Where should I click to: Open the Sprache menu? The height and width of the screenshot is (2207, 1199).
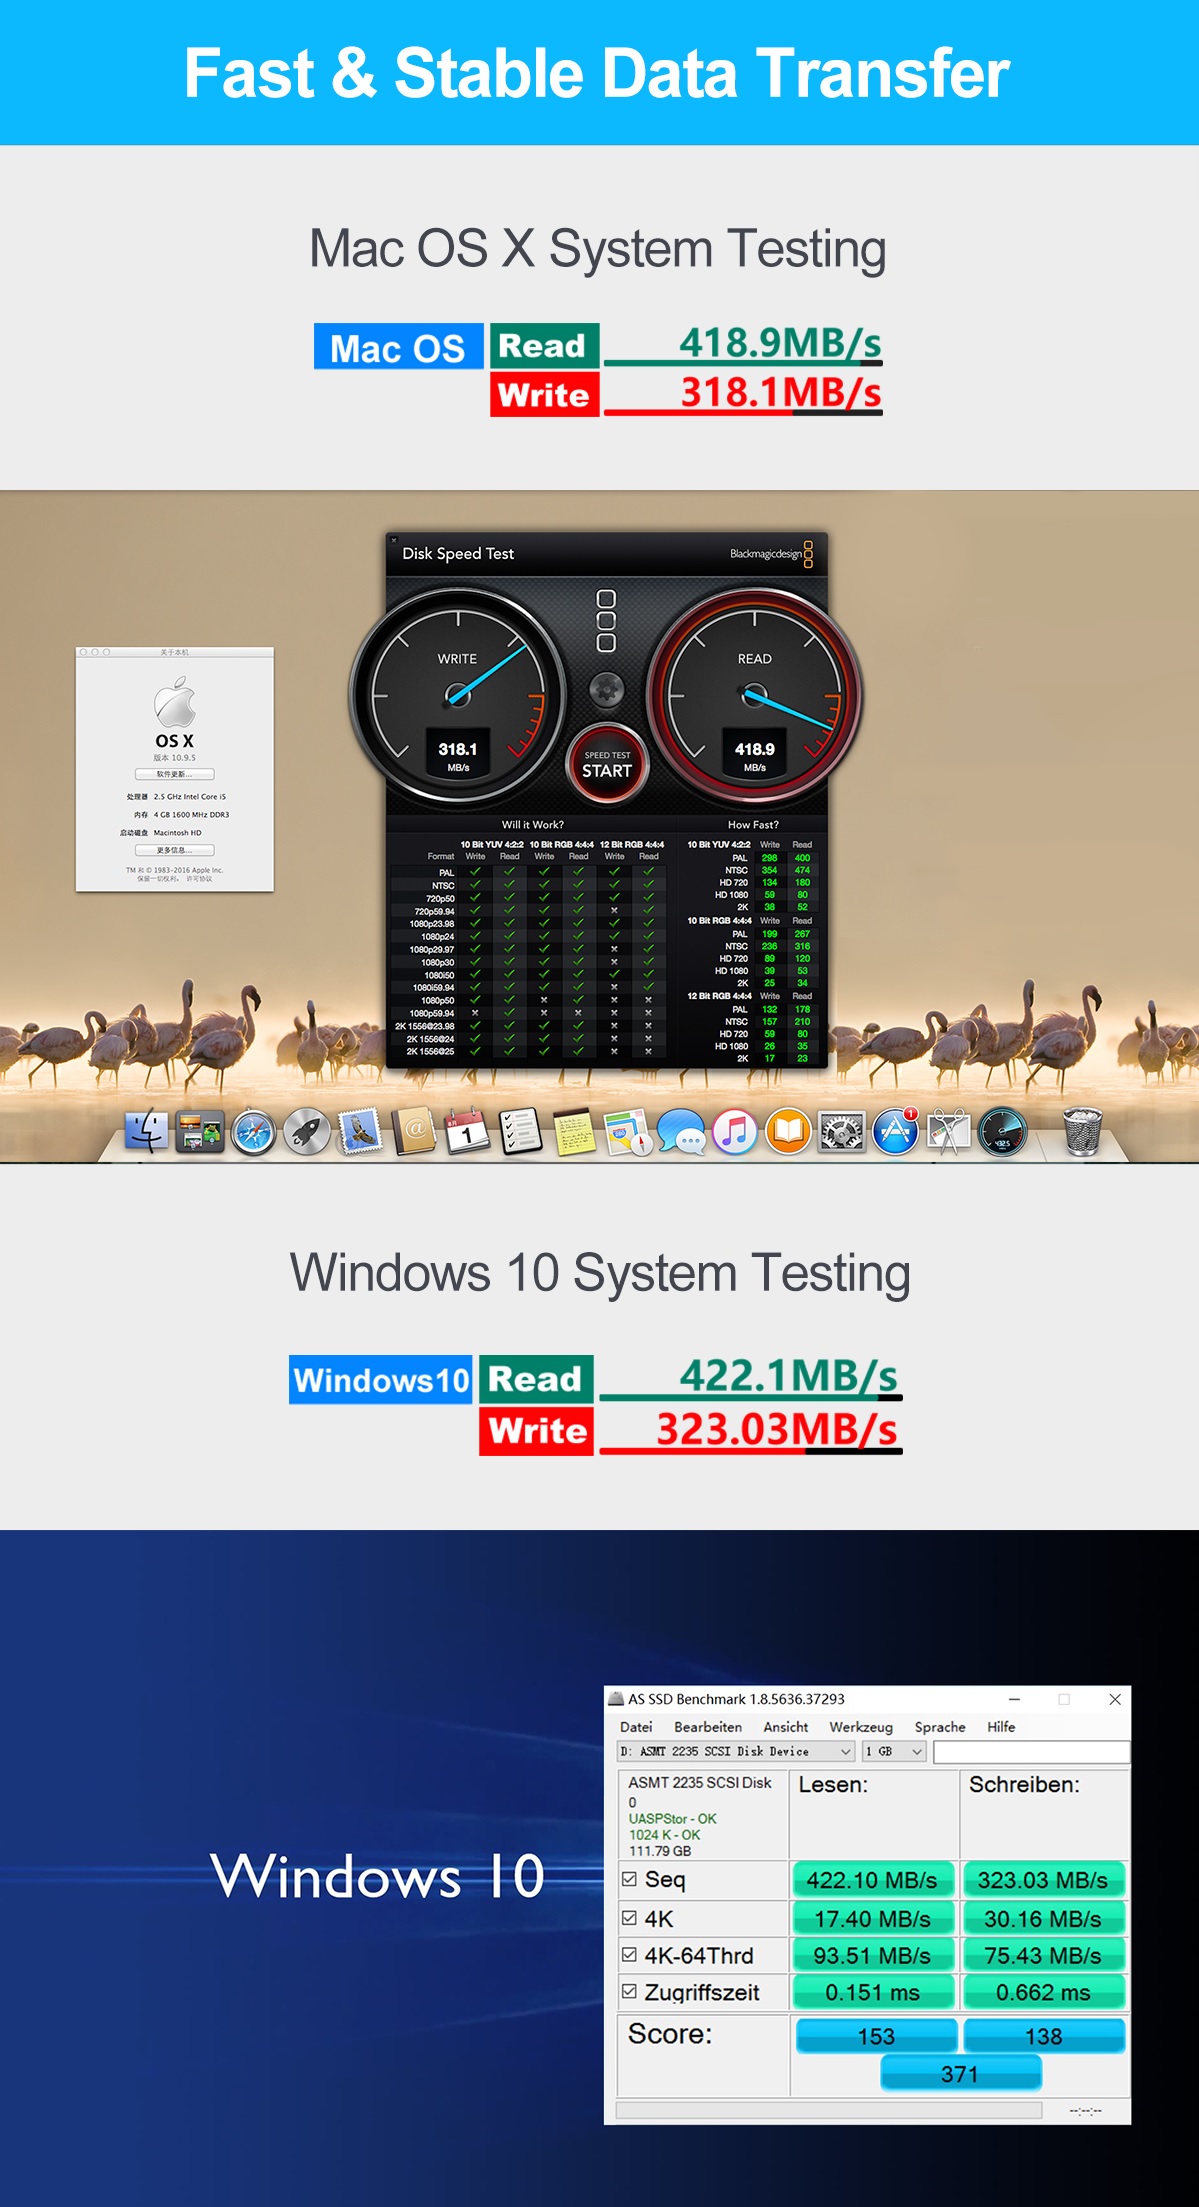939,1727
